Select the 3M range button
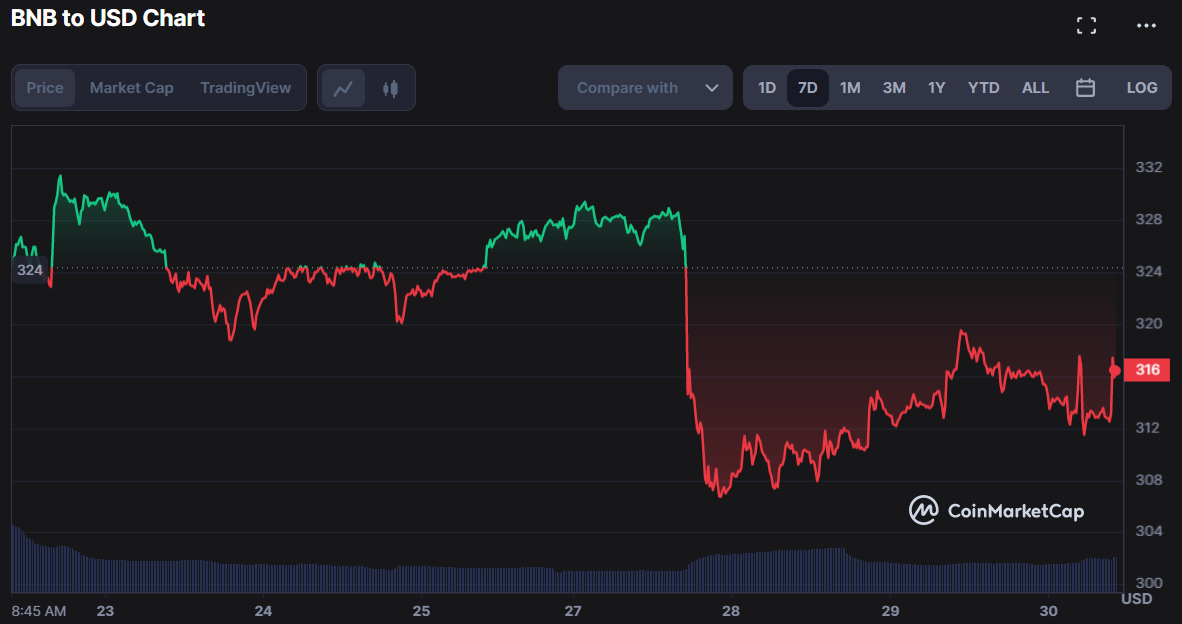Image resolution: width=1182 pixels, height=624 pixels. coord(893,87)
